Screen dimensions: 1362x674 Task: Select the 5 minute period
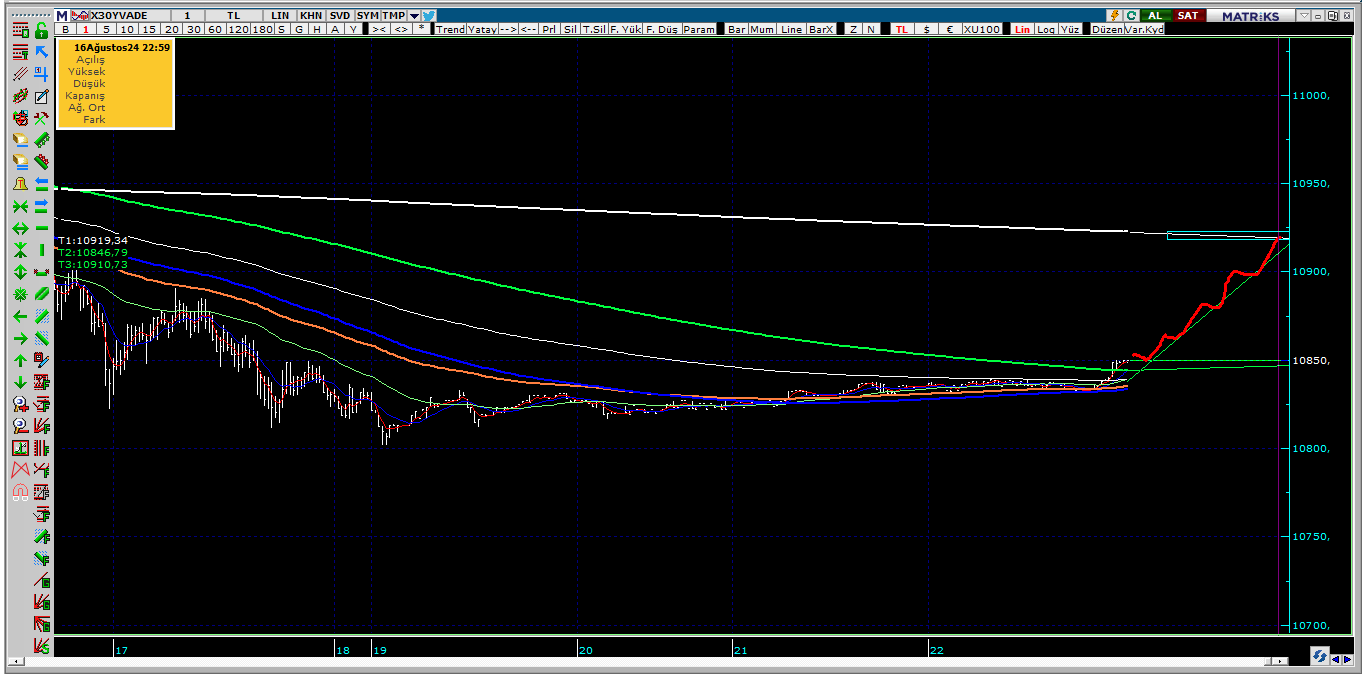pos(106,29)
